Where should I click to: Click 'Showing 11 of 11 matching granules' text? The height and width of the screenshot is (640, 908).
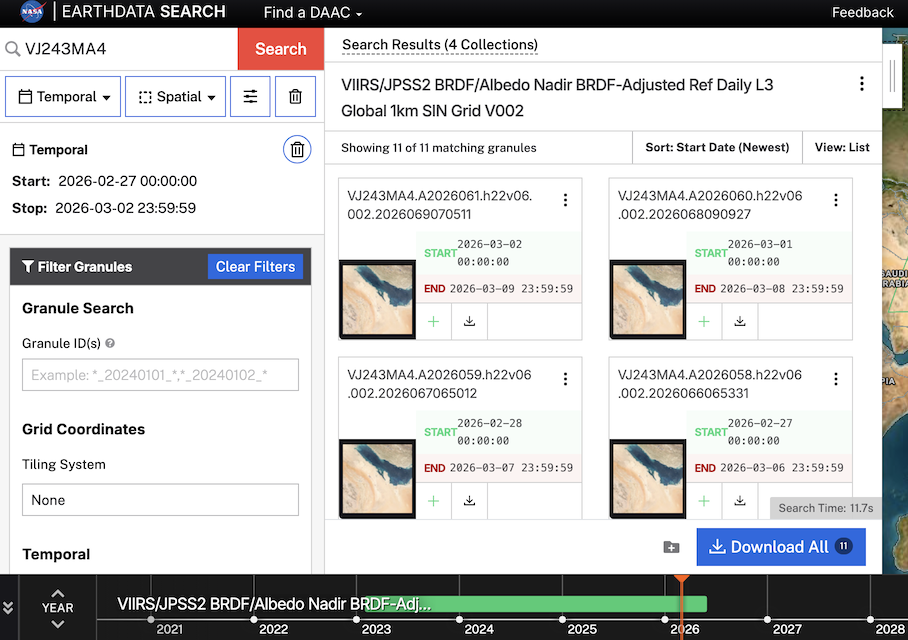click(x=438, y=148)
